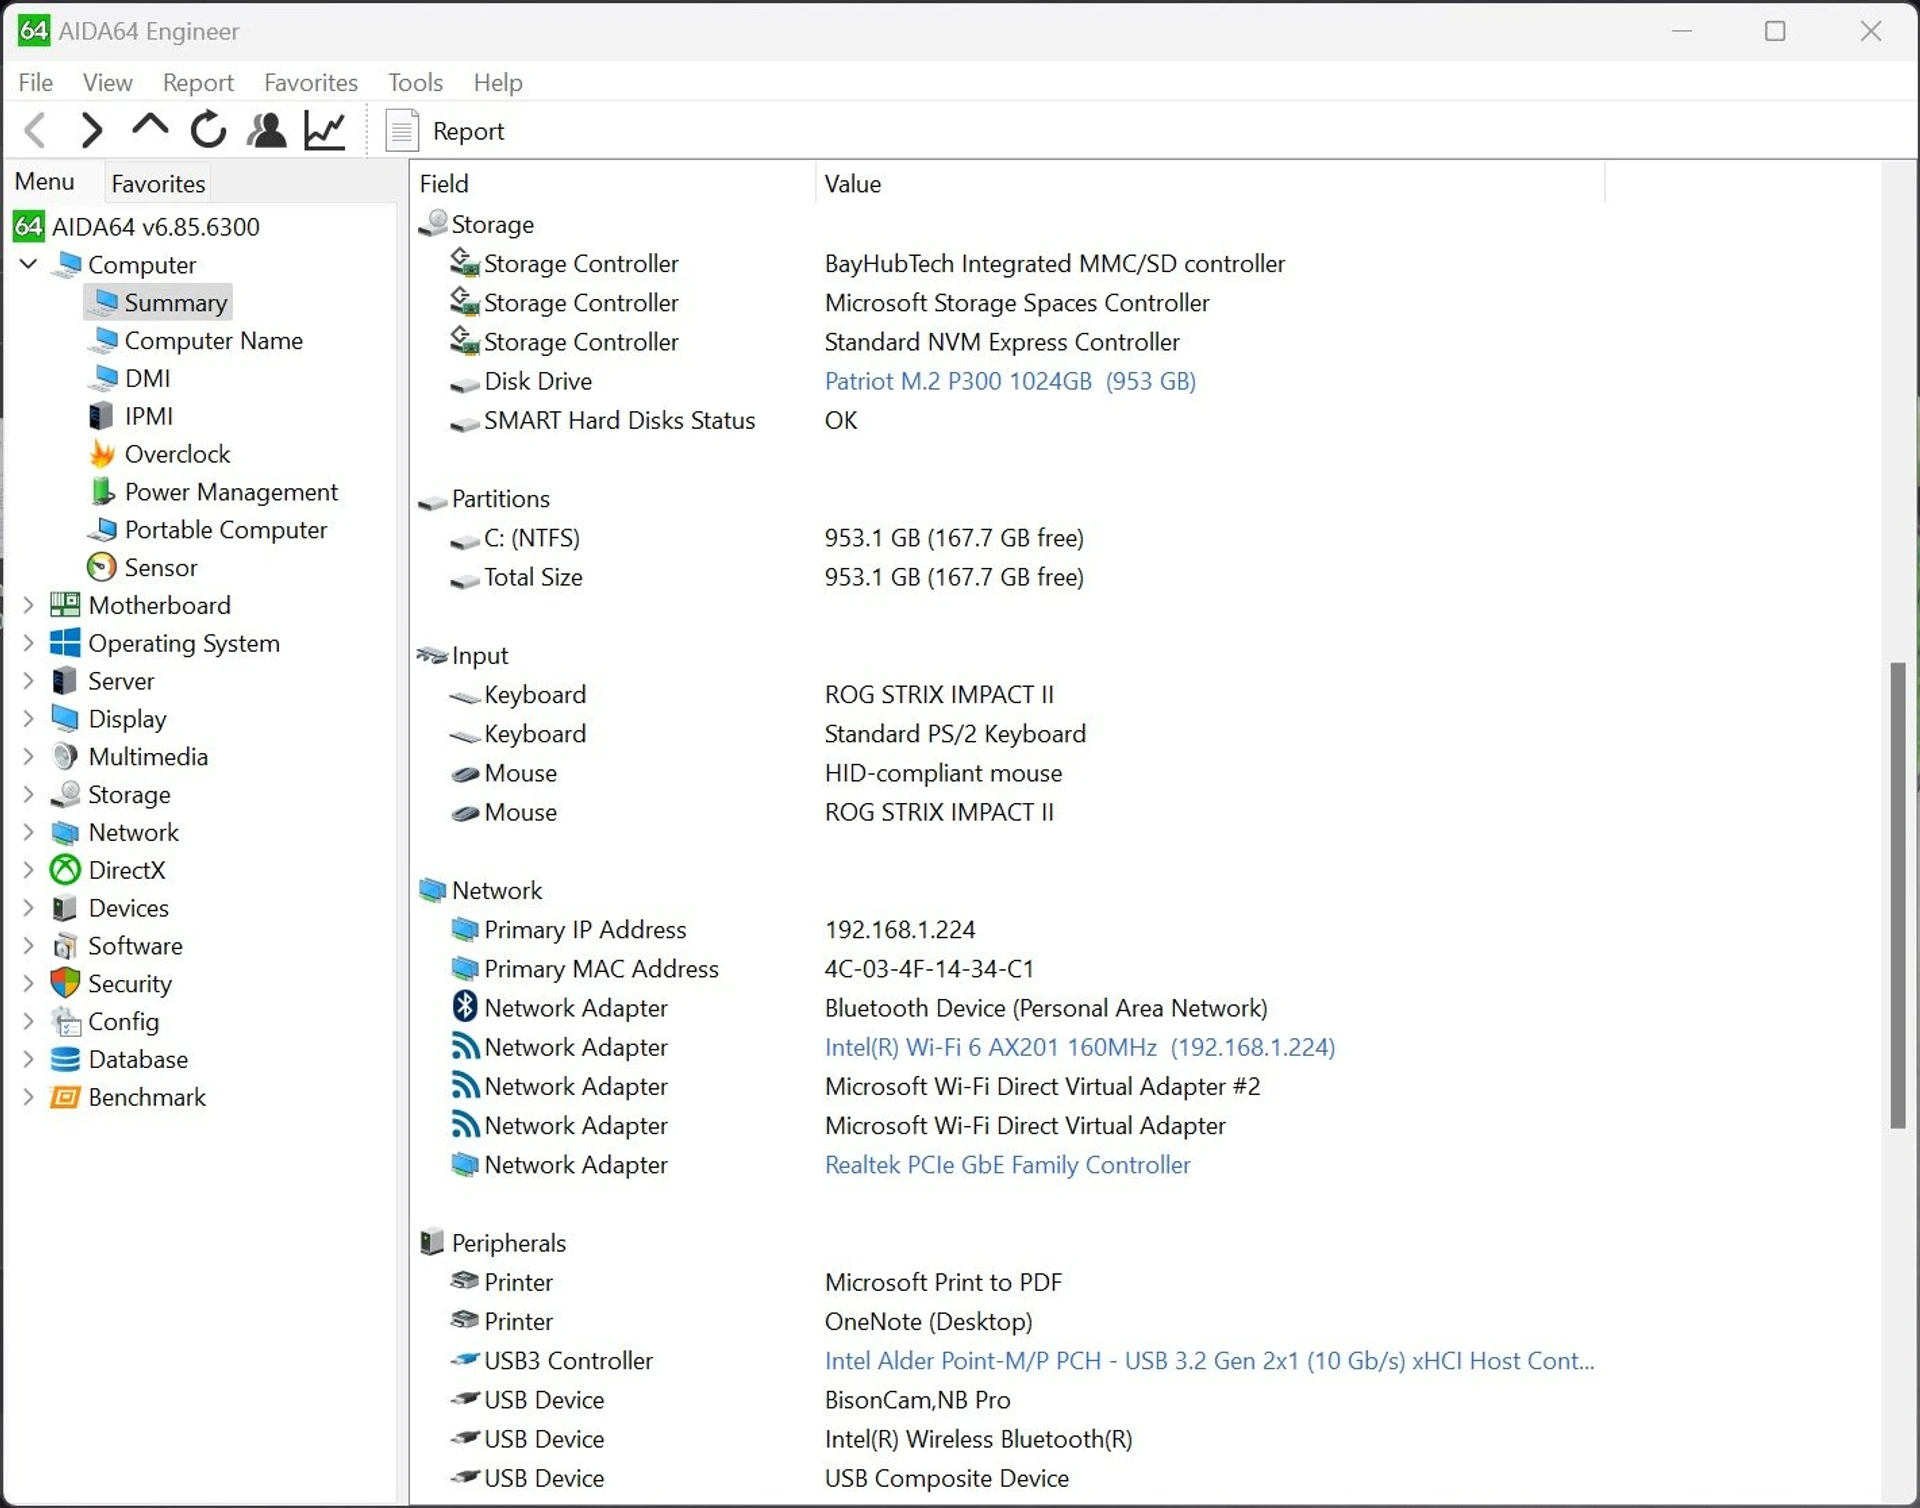Collapse the Computer tree node

(28, 264)
